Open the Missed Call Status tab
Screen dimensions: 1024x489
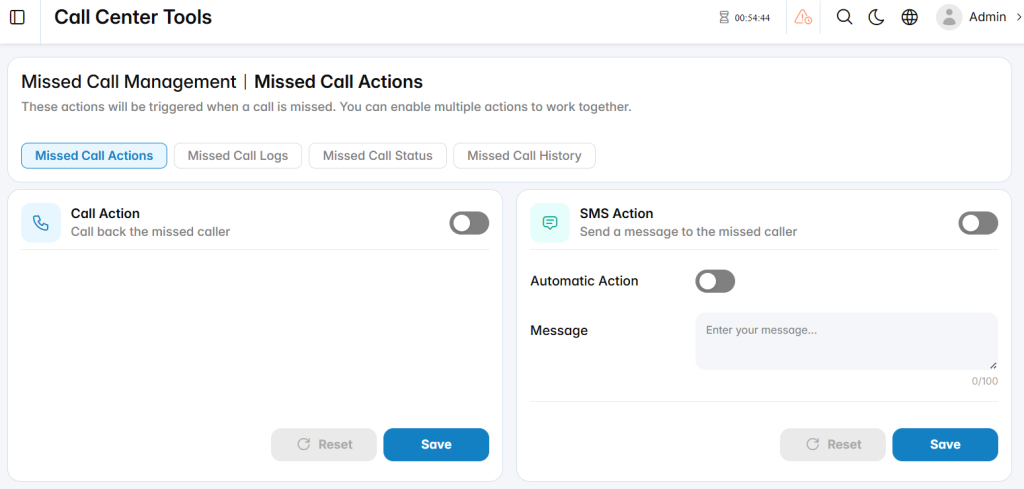point(377,156)
